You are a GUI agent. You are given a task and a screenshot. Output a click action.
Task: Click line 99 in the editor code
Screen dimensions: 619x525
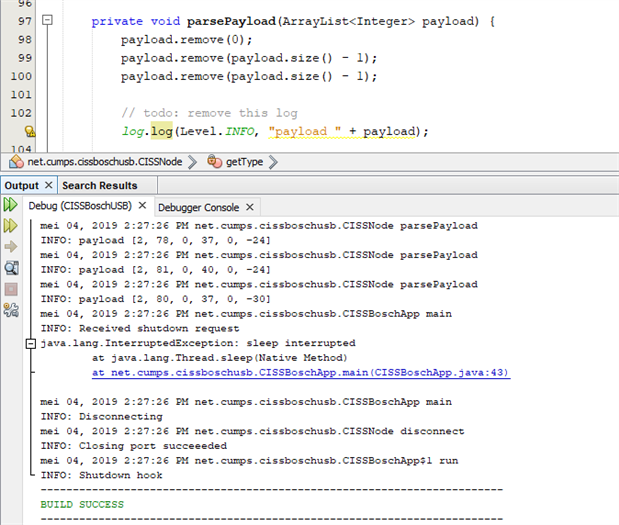click(x=249, y=58)
